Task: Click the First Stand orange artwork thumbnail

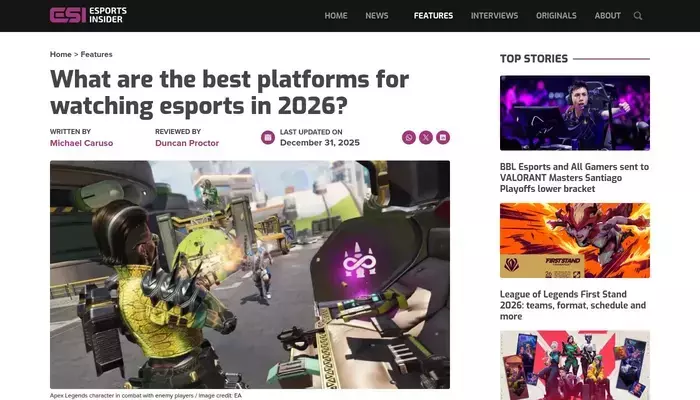Action: [575, 241]
